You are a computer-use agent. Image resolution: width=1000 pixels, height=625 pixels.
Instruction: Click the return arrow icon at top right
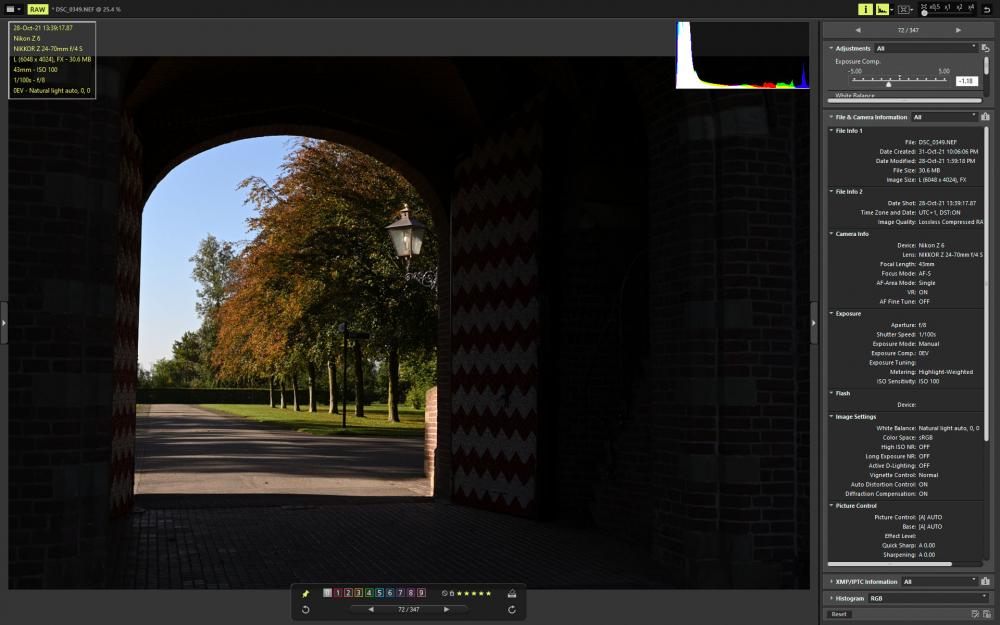pyautogui.click(x=987, y=10)
